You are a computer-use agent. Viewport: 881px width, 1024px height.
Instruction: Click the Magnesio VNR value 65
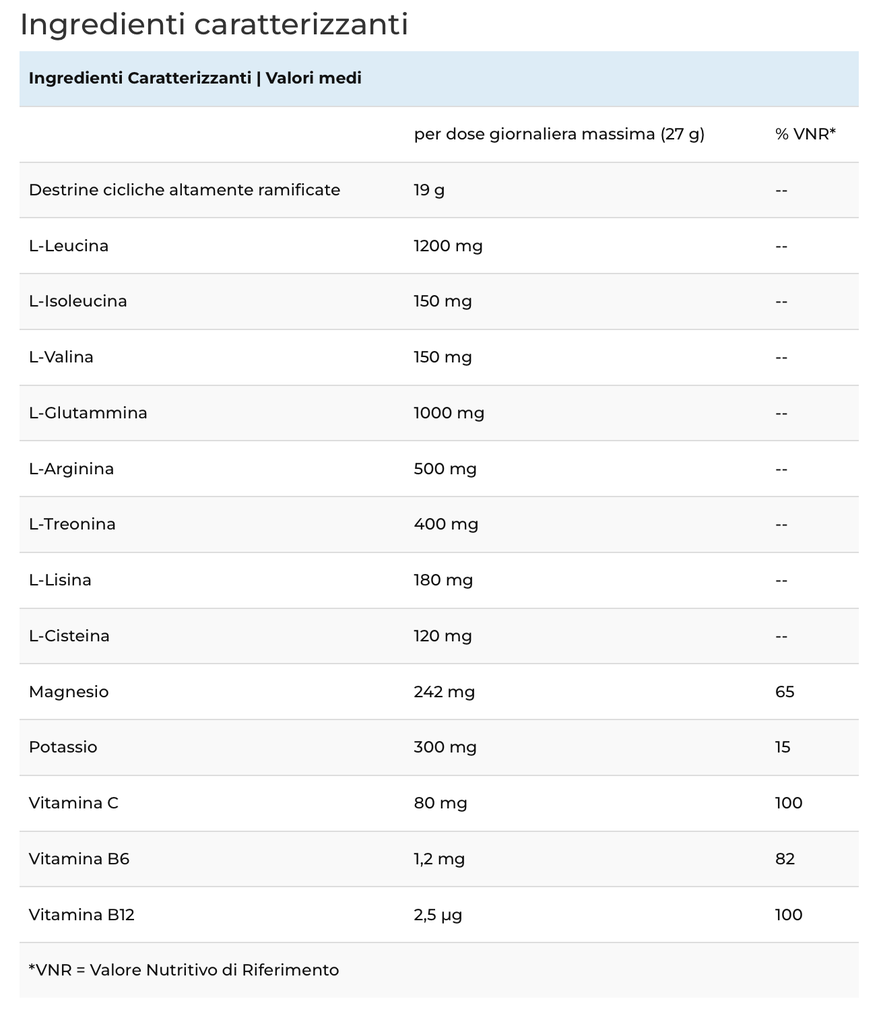click(x=784, y=692)
